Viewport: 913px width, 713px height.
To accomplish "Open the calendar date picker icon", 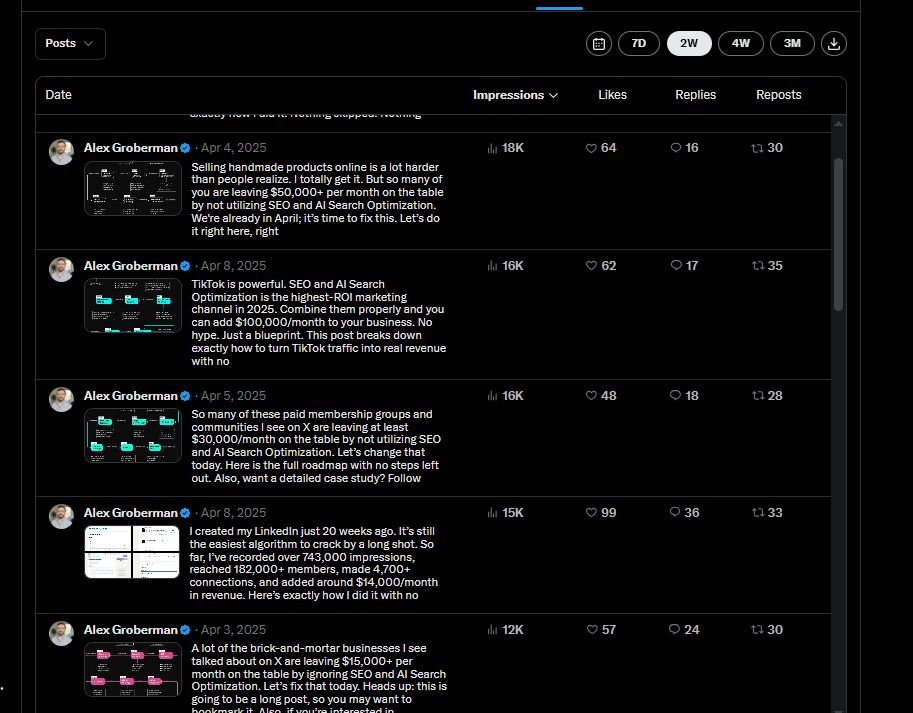I will [599, 44].
